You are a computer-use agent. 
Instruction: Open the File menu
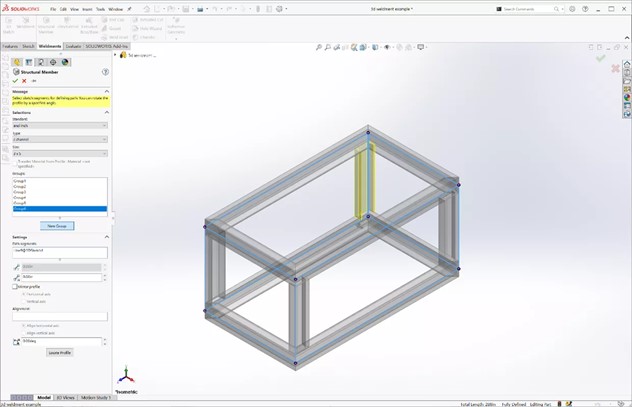coord(53,9)
